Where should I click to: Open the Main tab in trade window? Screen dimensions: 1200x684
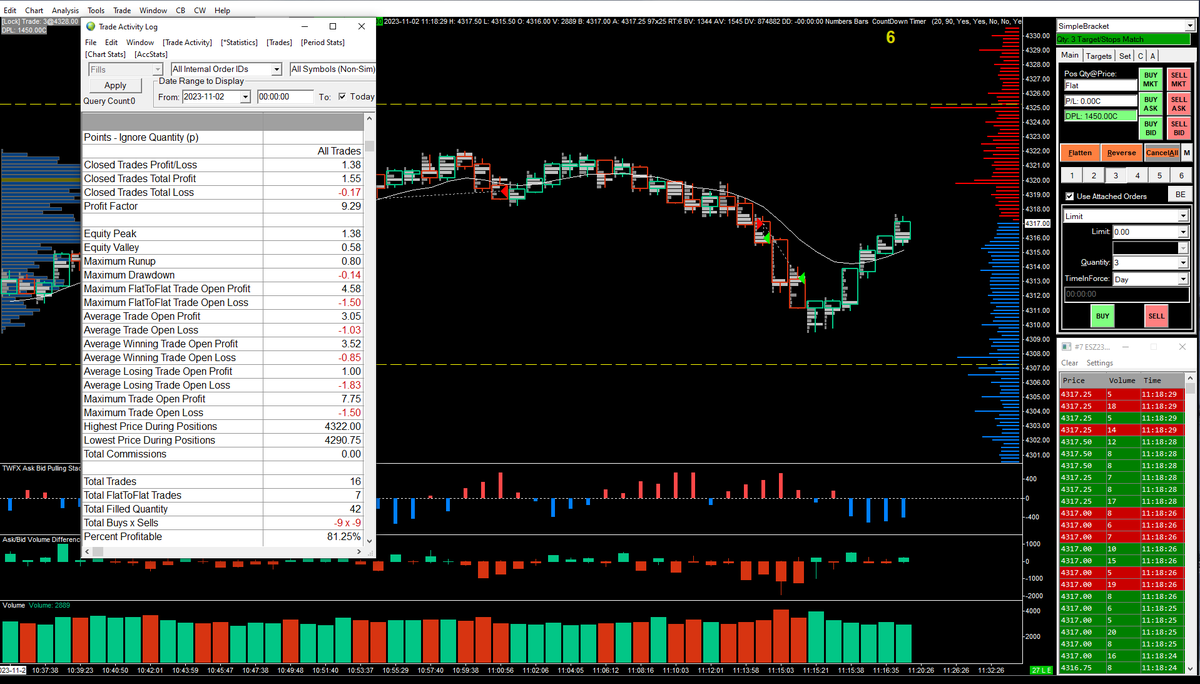tap(1070, 56)
